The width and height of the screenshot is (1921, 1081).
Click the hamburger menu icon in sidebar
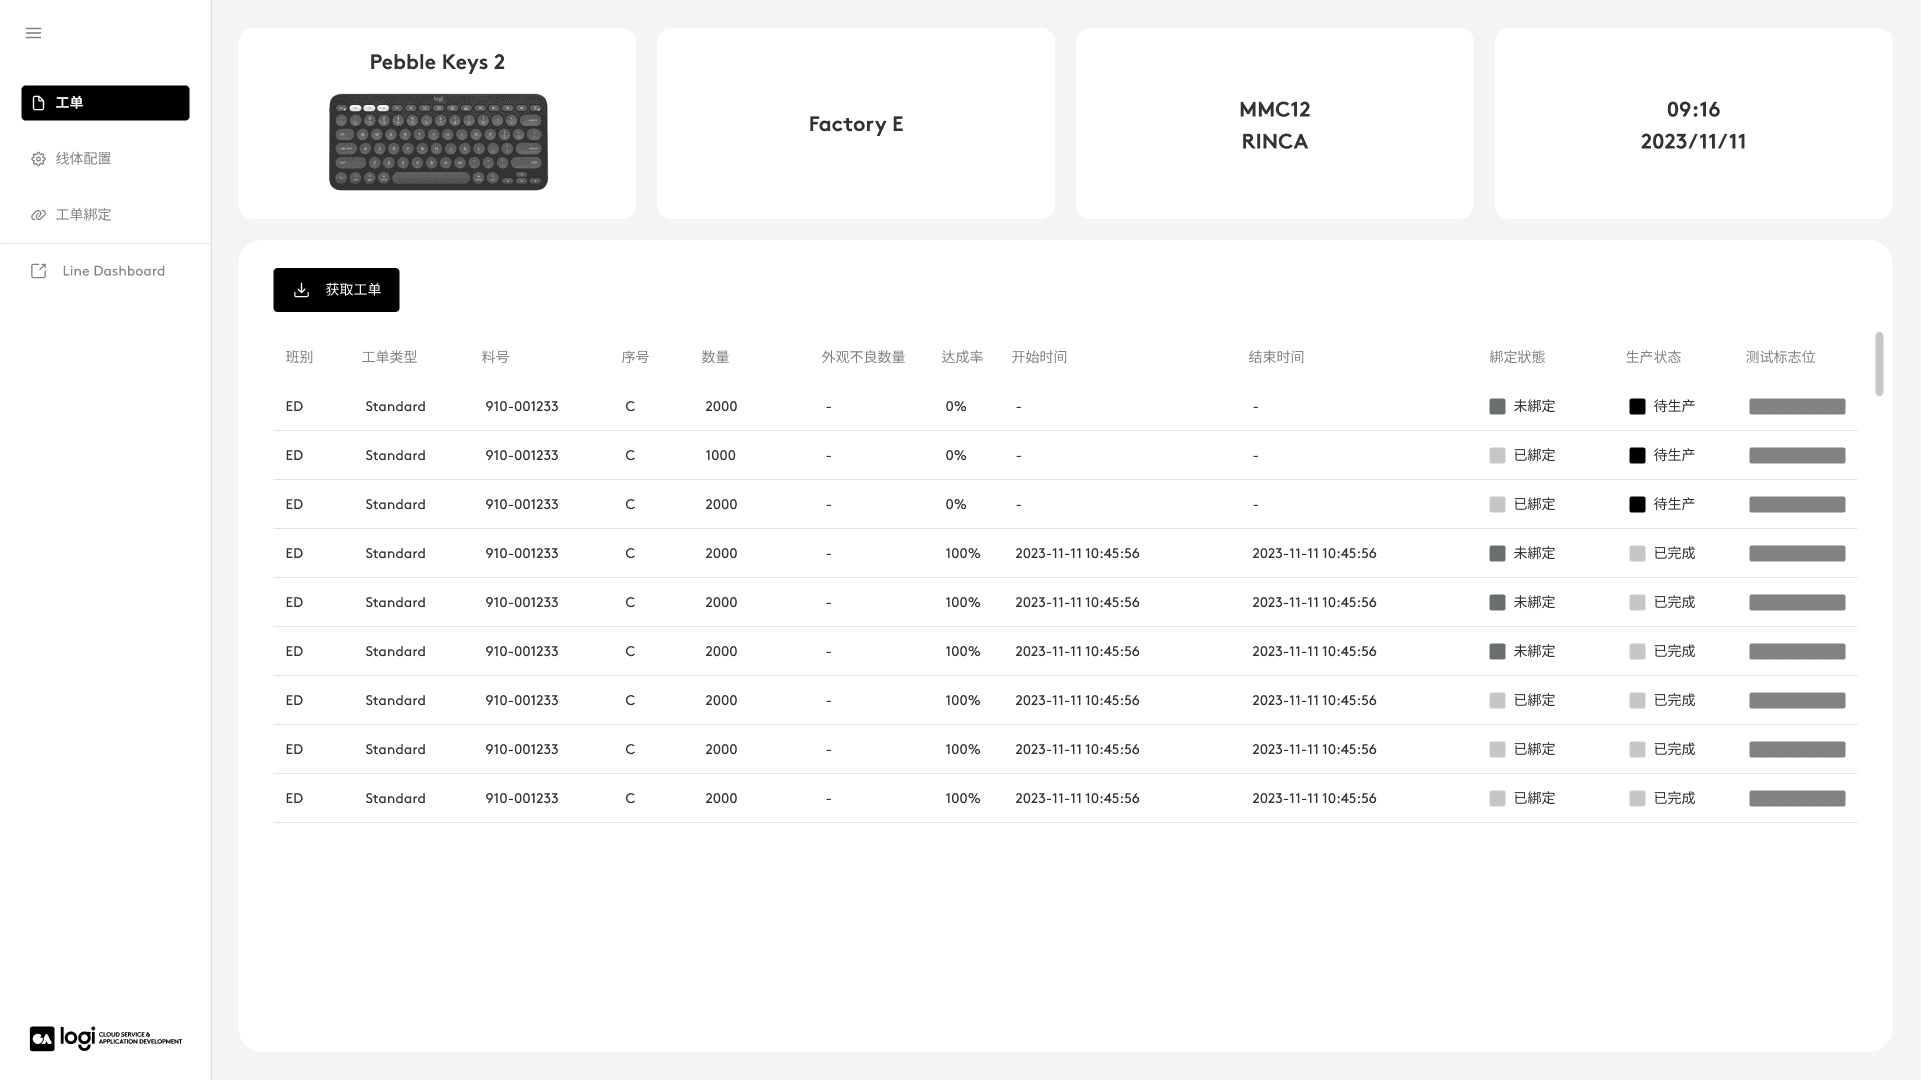(33, 33)
